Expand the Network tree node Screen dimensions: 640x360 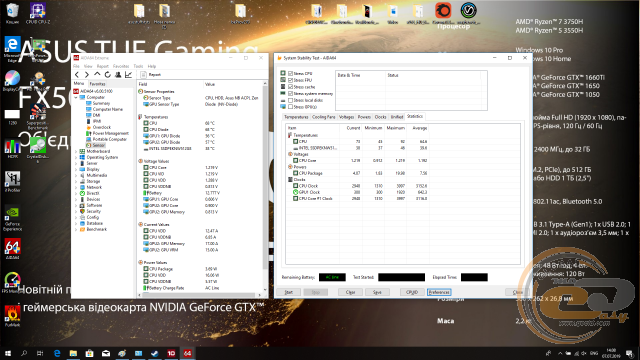click(x=76, y=187)
